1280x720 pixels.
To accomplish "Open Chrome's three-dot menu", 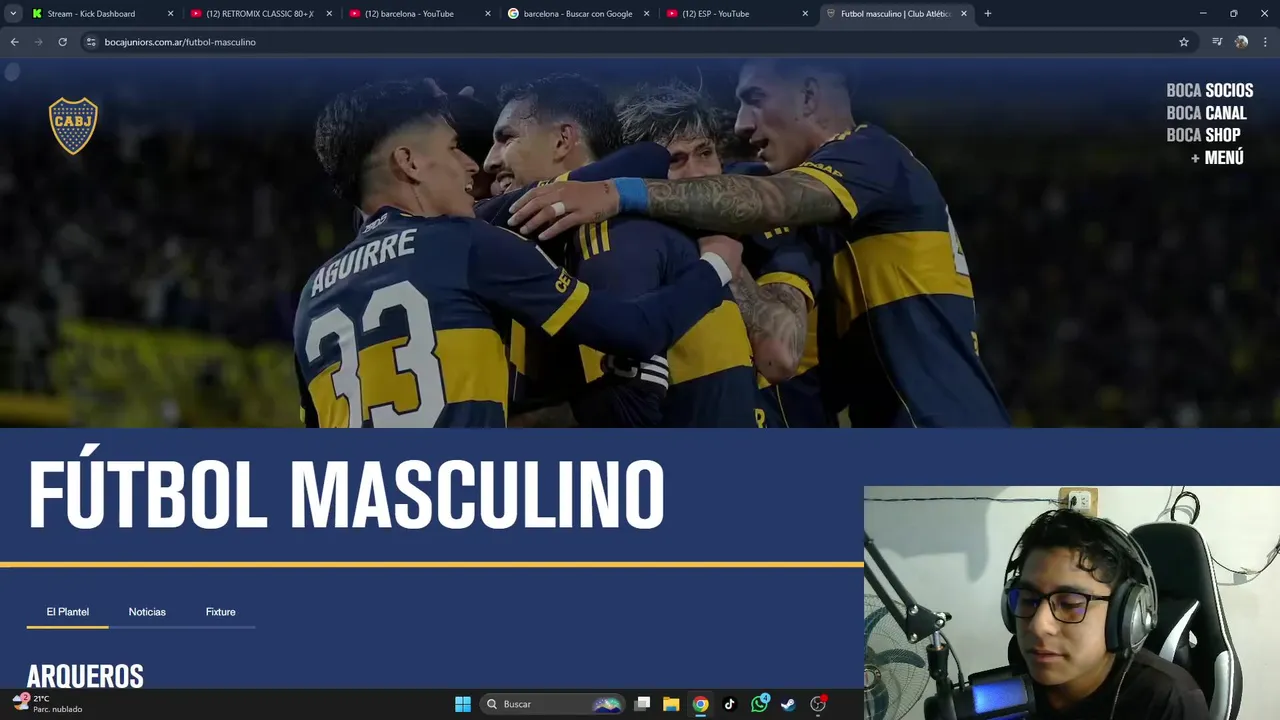I will point(1265,42).
